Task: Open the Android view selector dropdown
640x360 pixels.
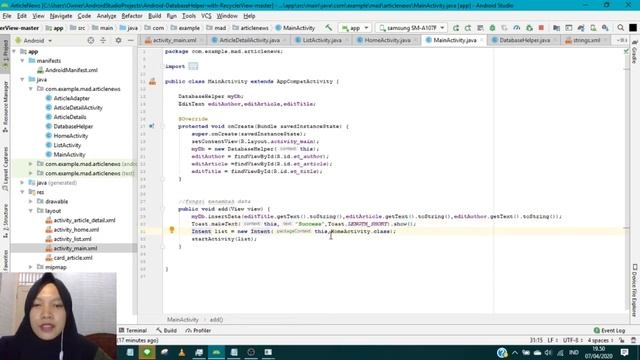Action: point(34,40)
